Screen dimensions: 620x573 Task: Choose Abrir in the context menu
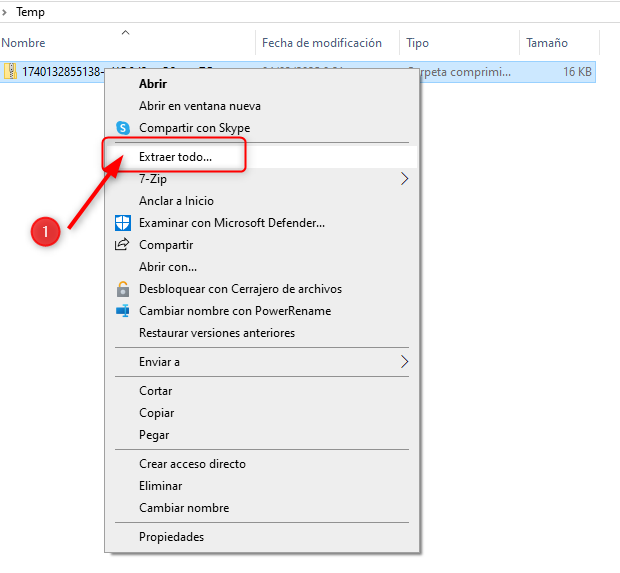click(x=153, y=84)
